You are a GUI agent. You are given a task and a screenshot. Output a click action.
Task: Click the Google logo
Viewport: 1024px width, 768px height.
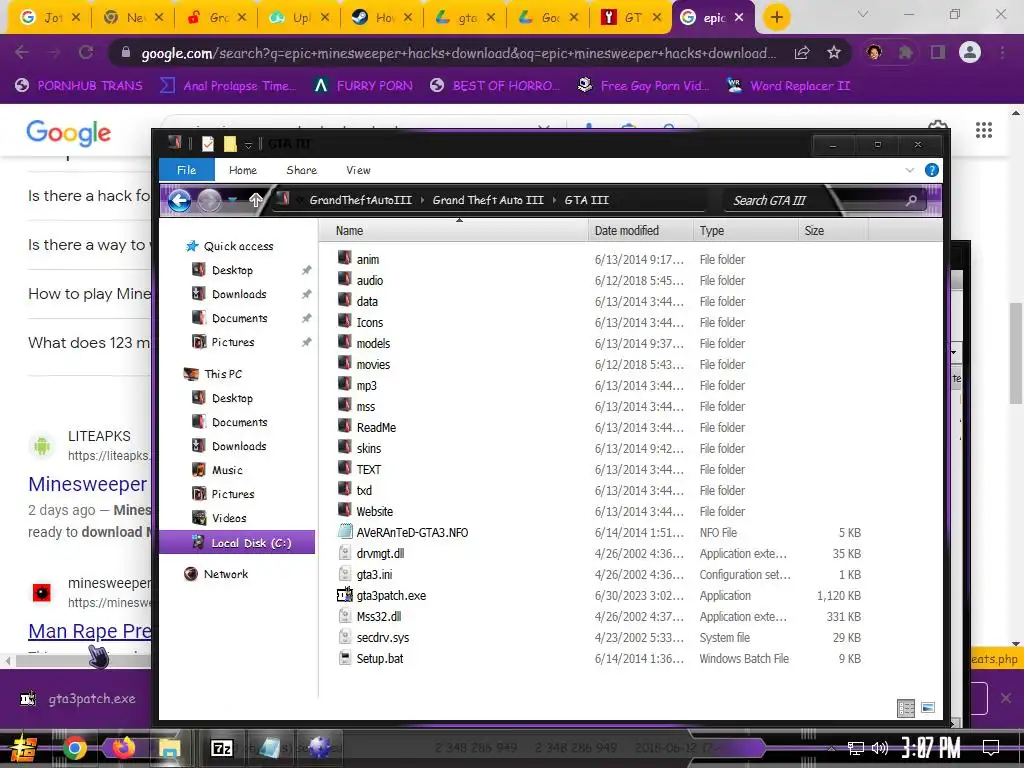point(69,133)
